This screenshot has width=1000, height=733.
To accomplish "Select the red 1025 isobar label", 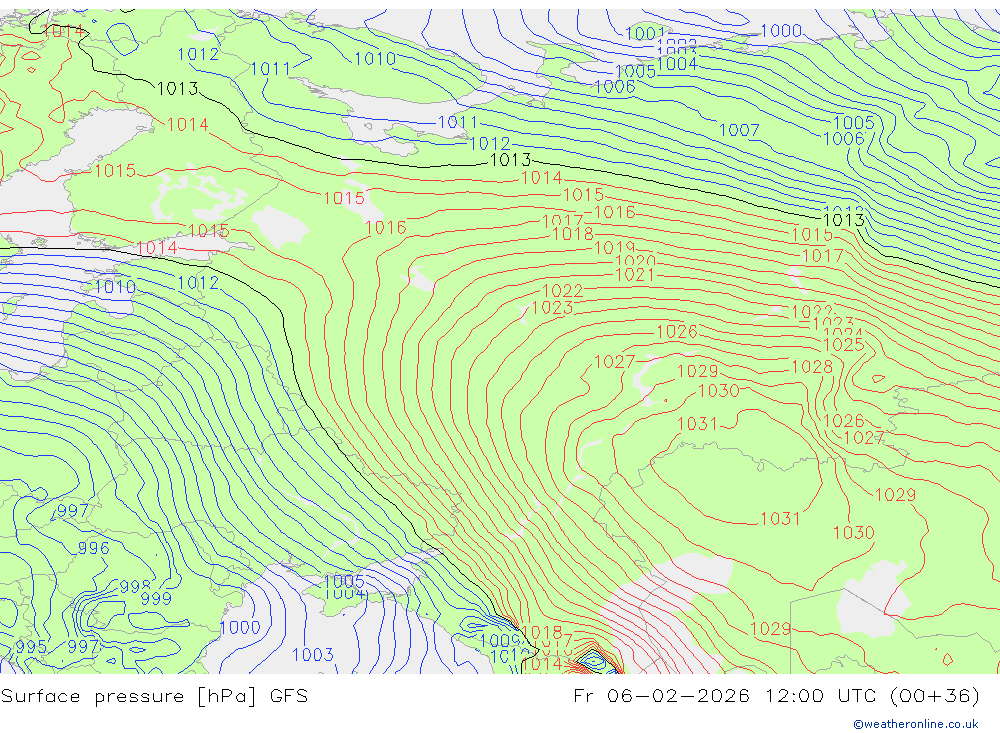I will 844,344.
